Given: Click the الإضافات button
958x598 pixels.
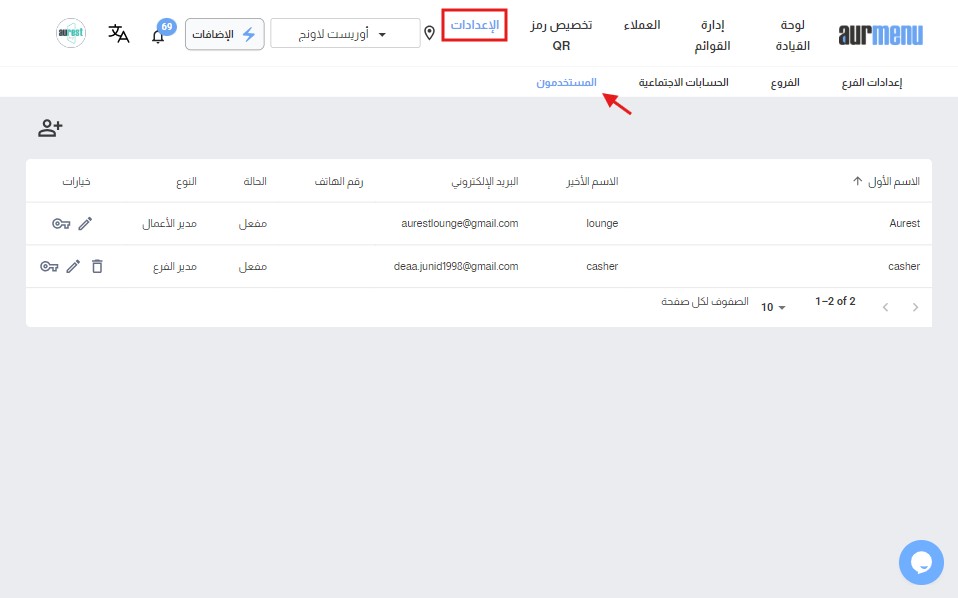Looking at the screenshot, I should [x=225, y=34].
